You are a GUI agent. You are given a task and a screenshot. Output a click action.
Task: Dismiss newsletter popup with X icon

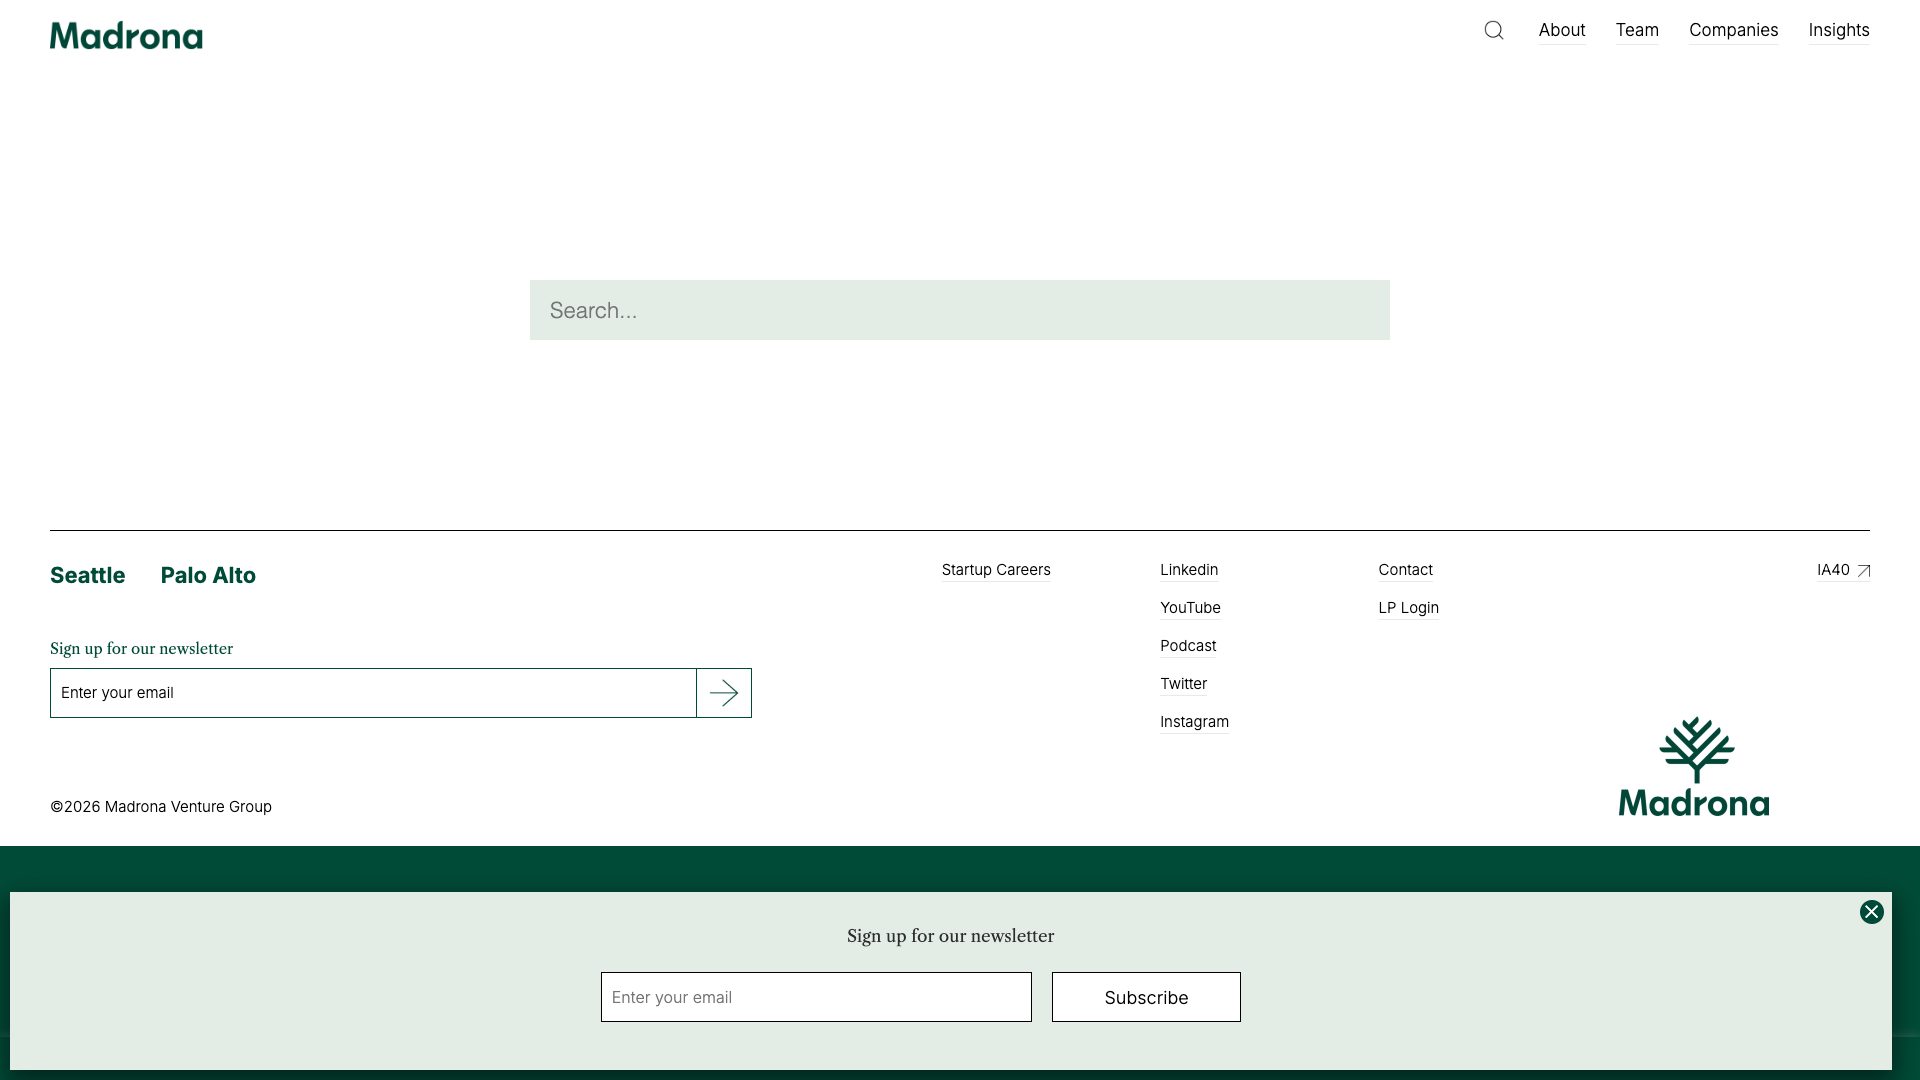[x=1871, y=912]
